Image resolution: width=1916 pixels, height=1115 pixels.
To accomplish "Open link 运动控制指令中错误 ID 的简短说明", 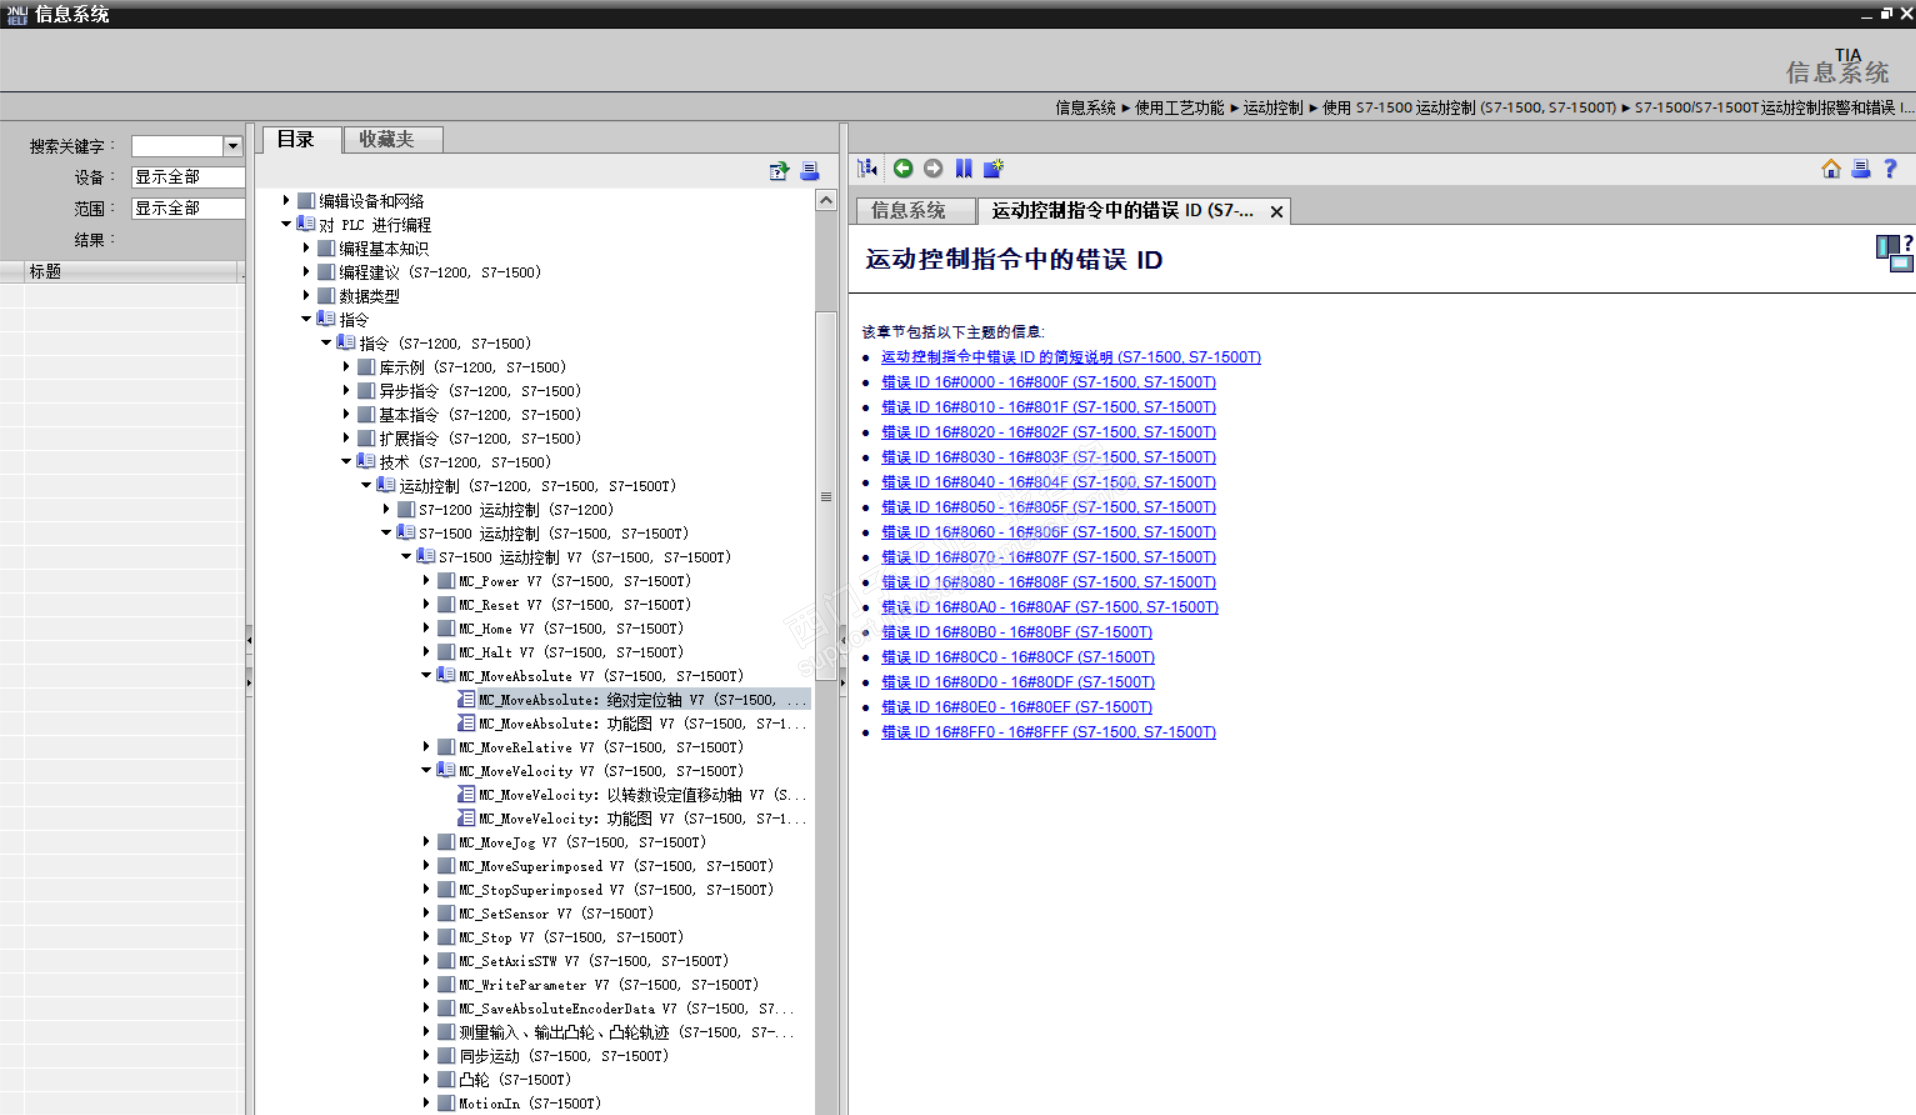I will [1070, 357].
